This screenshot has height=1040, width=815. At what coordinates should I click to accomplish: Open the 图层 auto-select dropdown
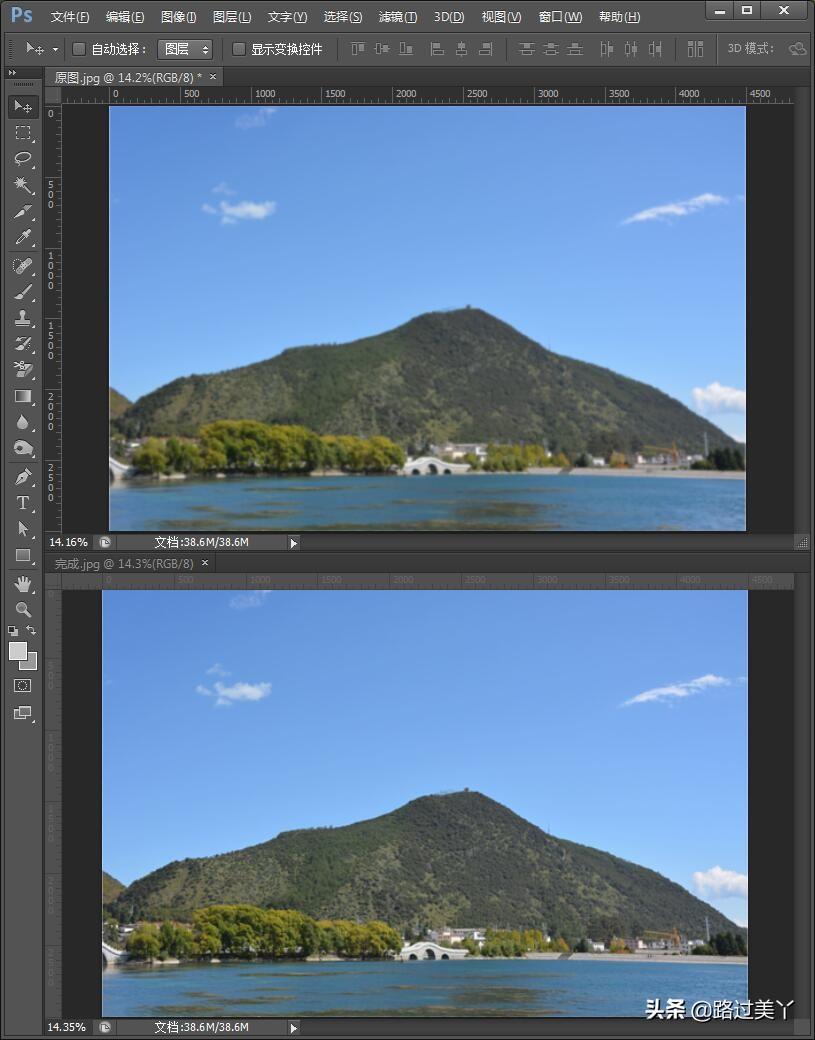pos(184,49)
